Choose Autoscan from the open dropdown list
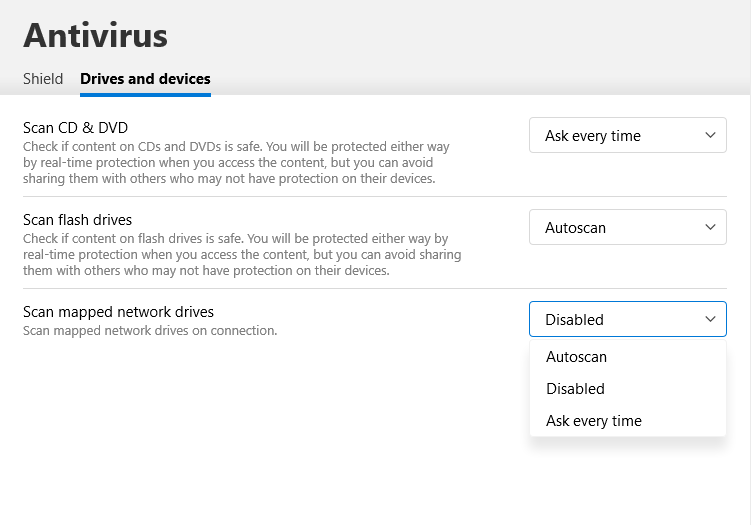 point(577,357)
